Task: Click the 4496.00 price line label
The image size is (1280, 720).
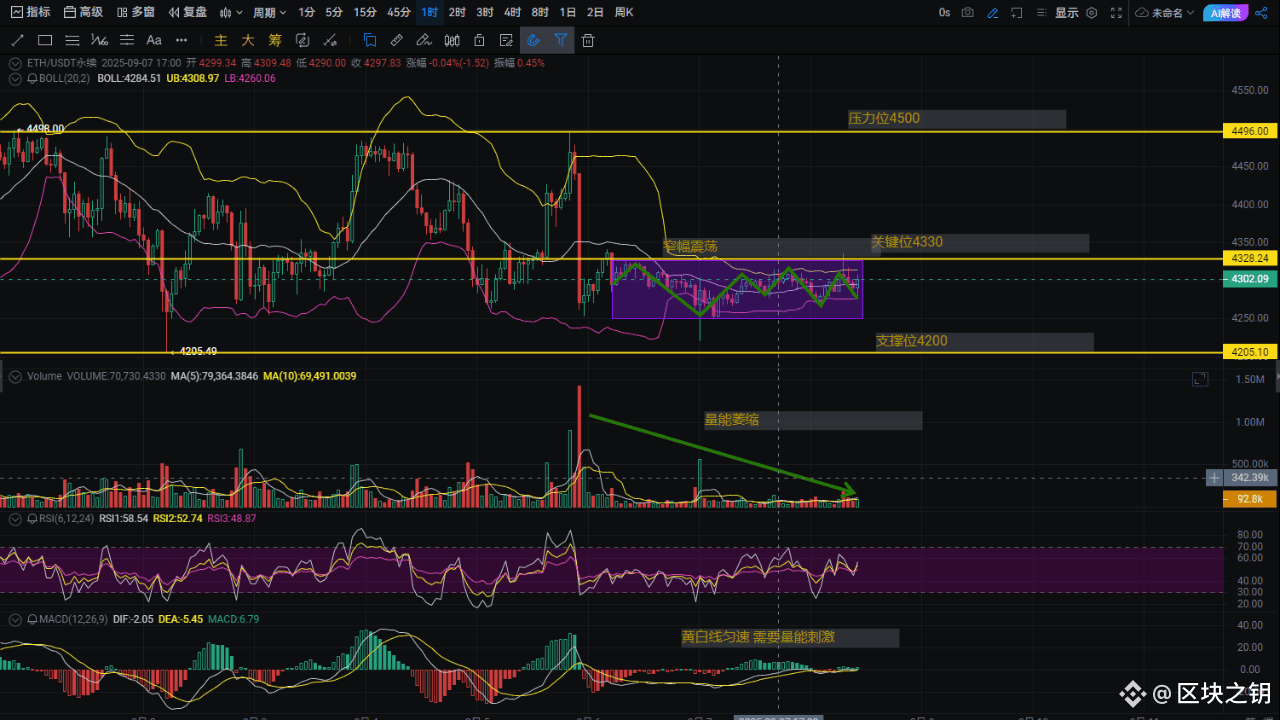Action: (x=1251, y=131)
